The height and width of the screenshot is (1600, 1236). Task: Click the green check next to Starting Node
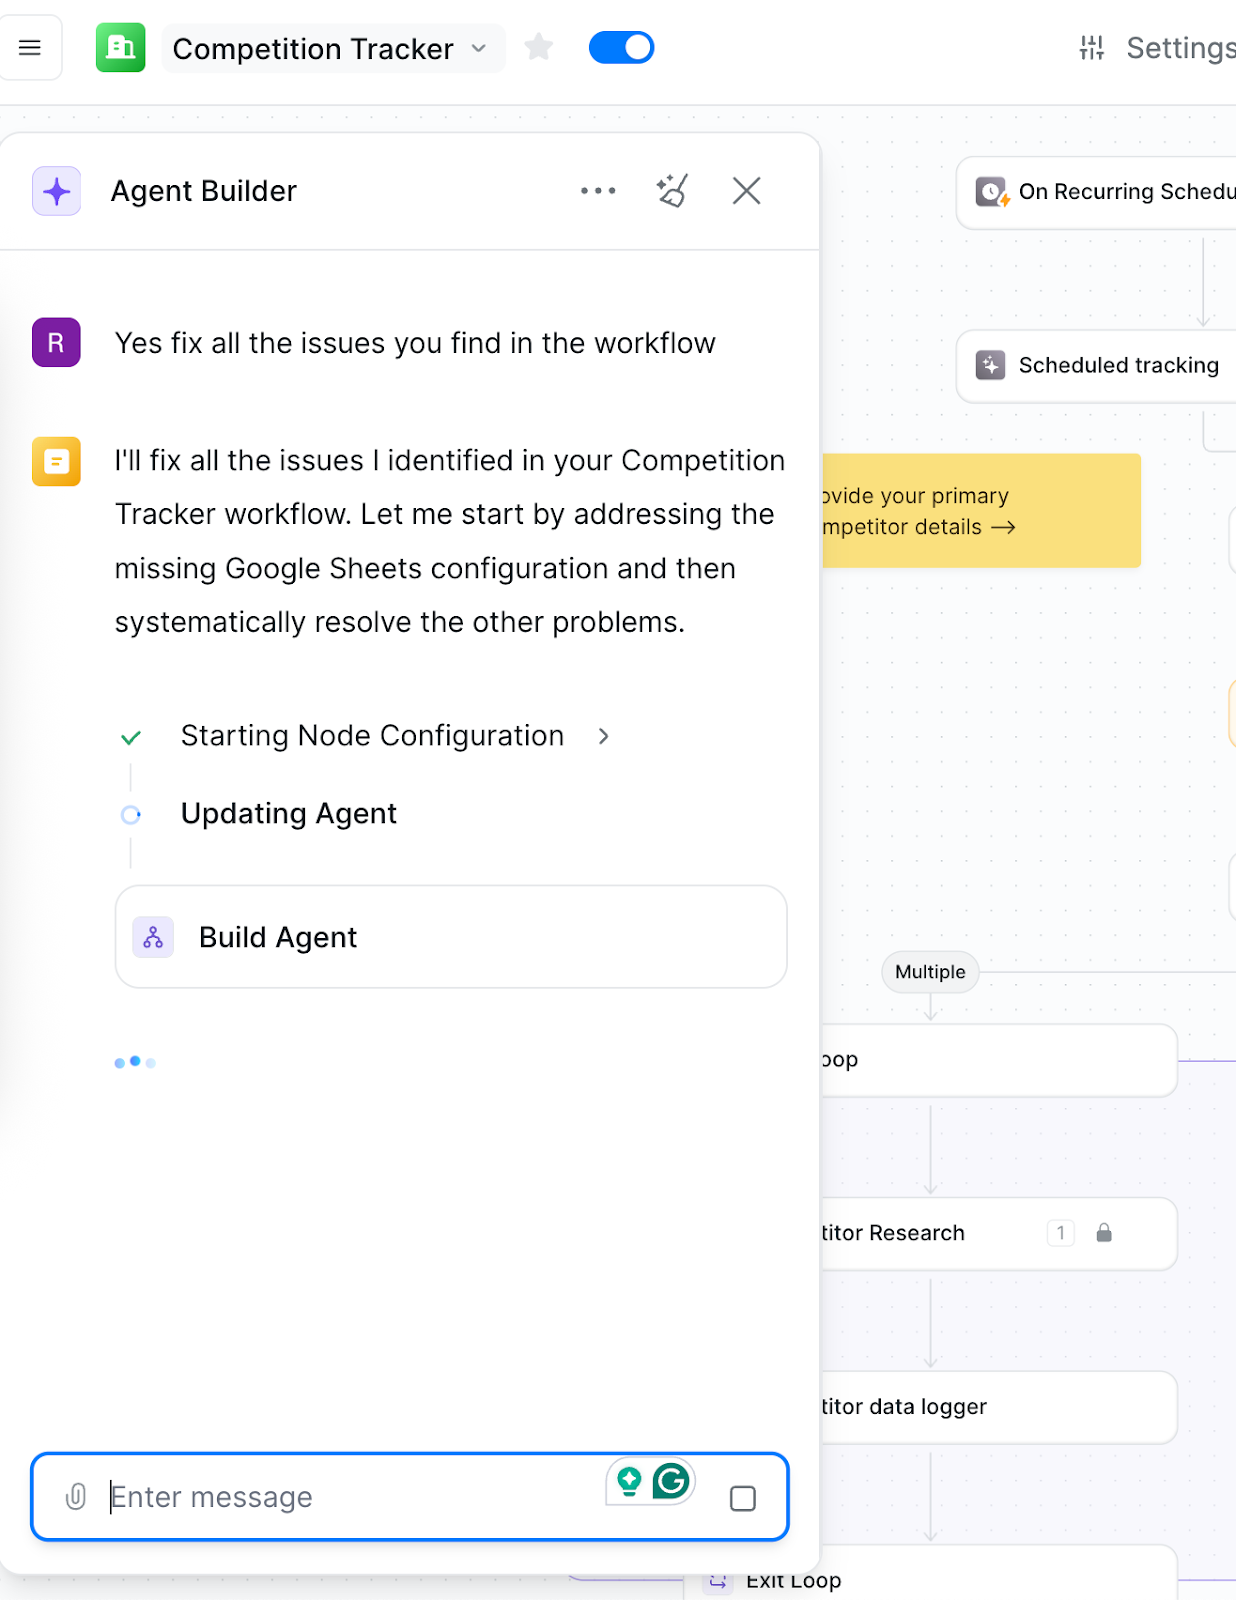131,738
